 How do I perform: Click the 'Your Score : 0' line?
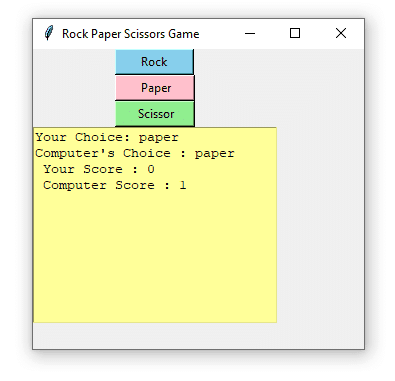tap(99, 169)
